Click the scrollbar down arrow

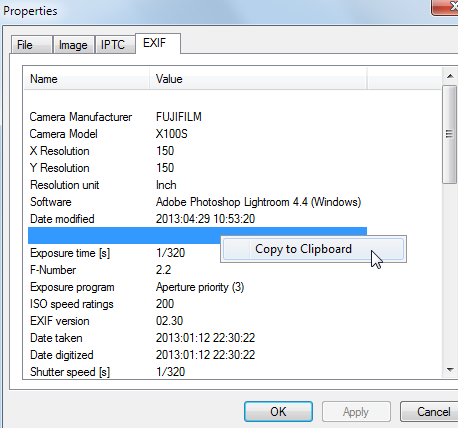(450, 369)
